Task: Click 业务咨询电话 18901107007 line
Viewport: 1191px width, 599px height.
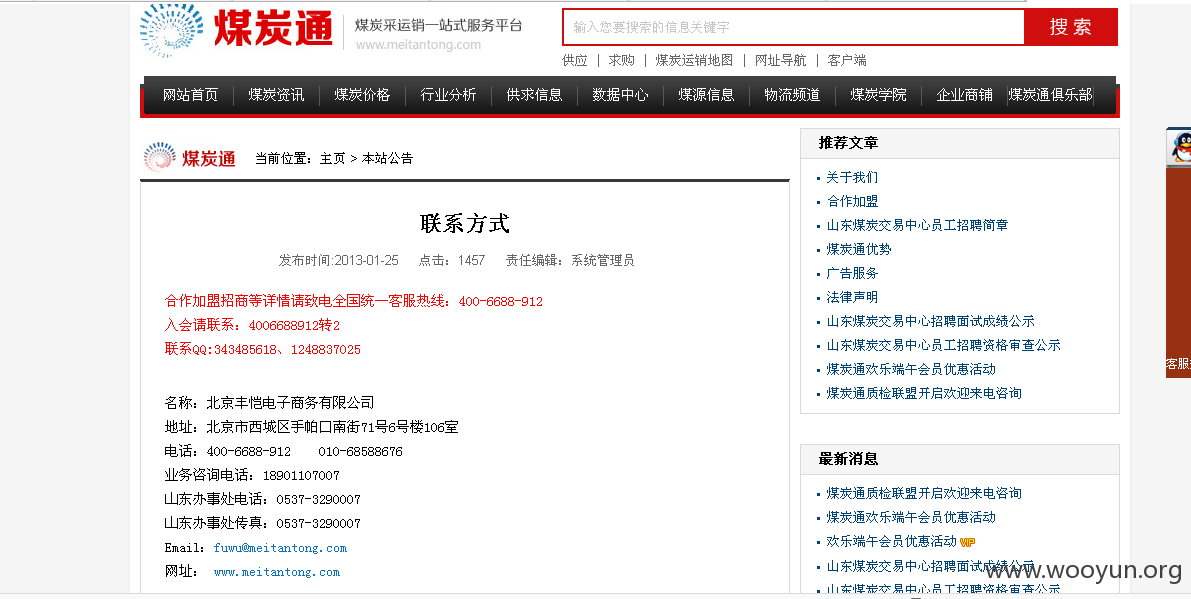Action: point(252,475)
